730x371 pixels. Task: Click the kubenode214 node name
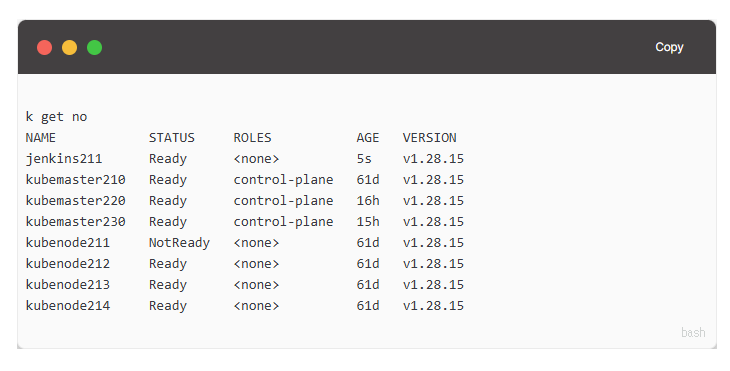pyautogui.click(x=68, y=305)
